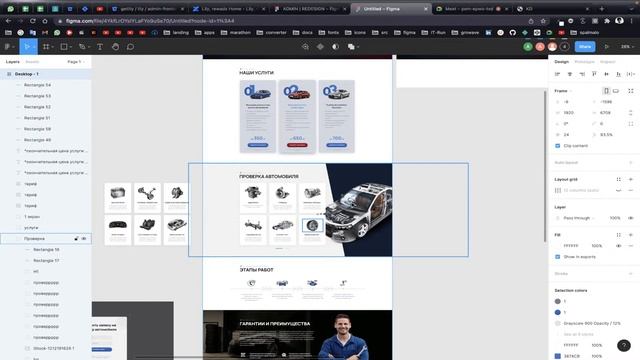
Task: Set frame to landscape orientation
Action: click(616, 91)
